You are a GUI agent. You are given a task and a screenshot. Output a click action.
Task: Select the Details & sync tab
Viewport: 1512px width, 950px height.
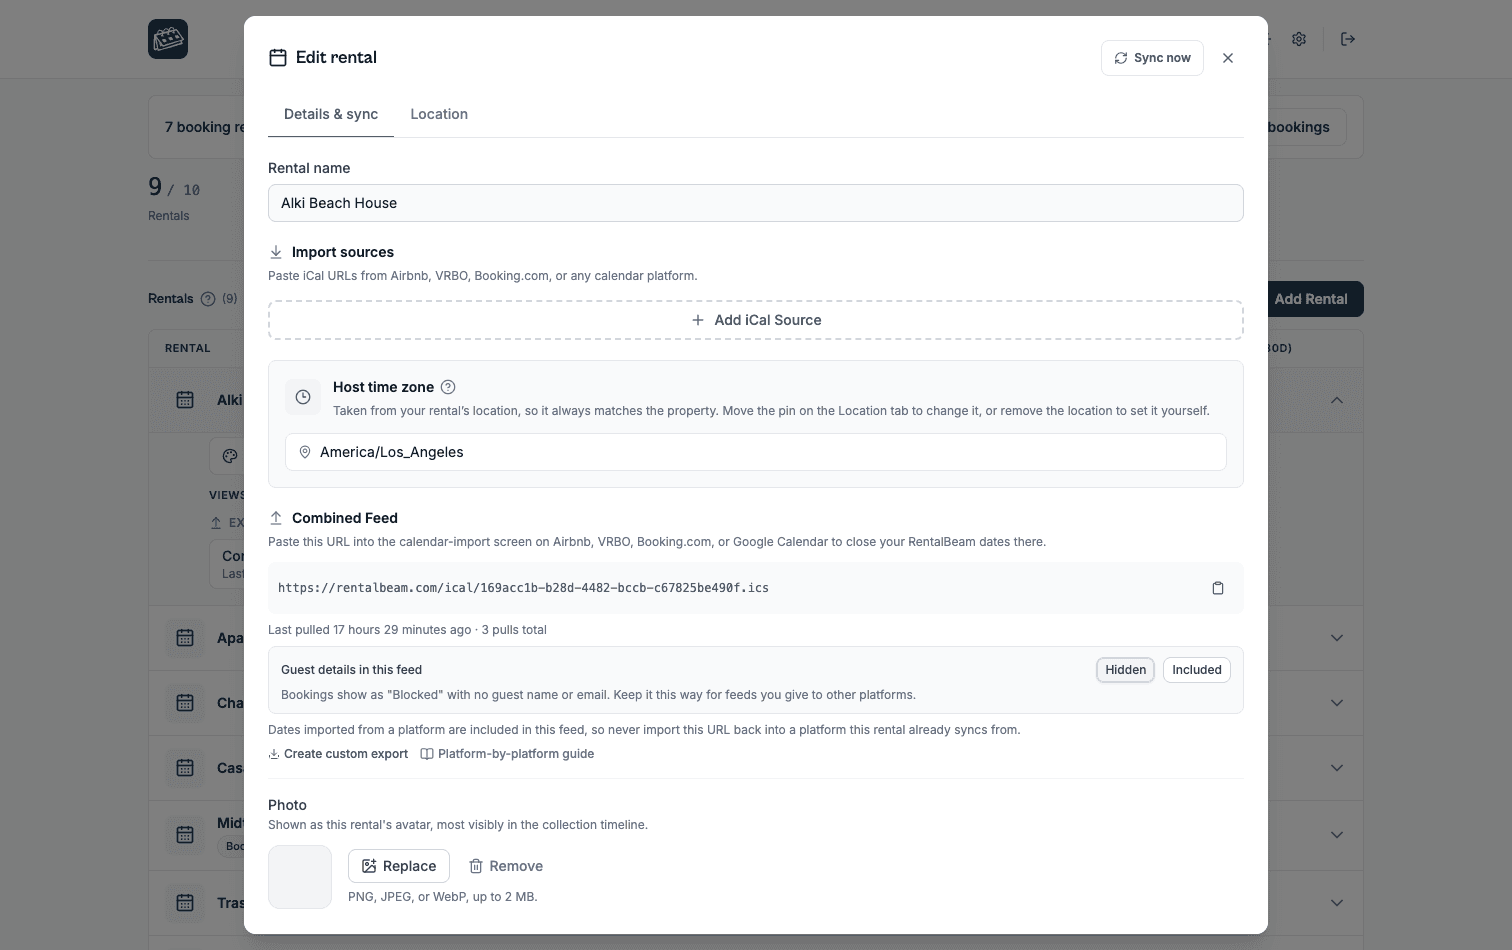click(x=331, y=114)
